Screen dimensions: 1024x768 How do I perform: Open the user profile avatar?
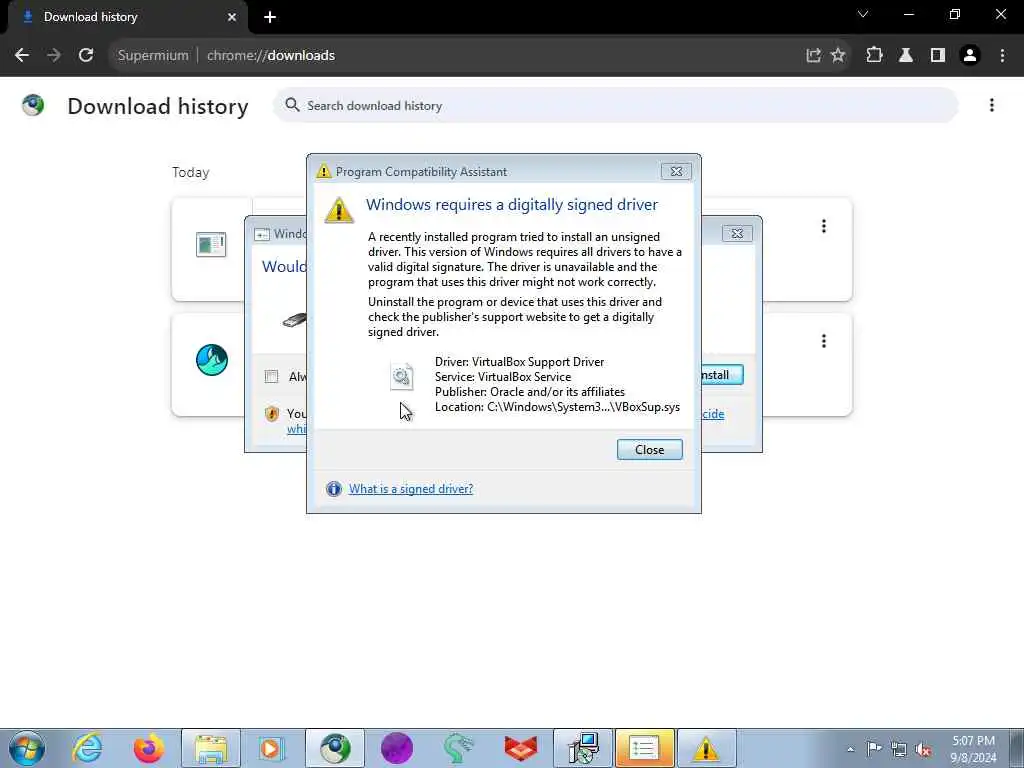970,56
